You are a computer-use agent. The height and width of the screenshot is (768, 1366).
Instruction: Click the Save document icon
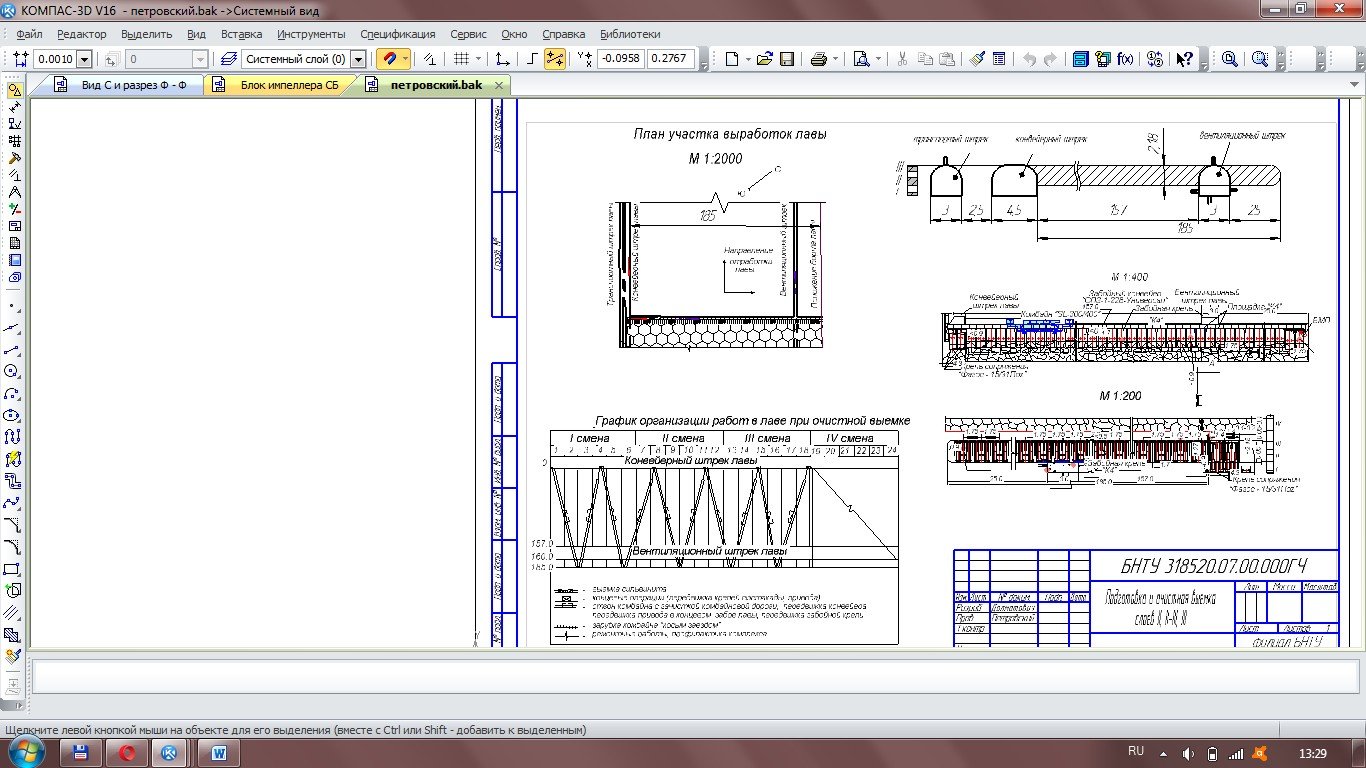click(787, 59)
